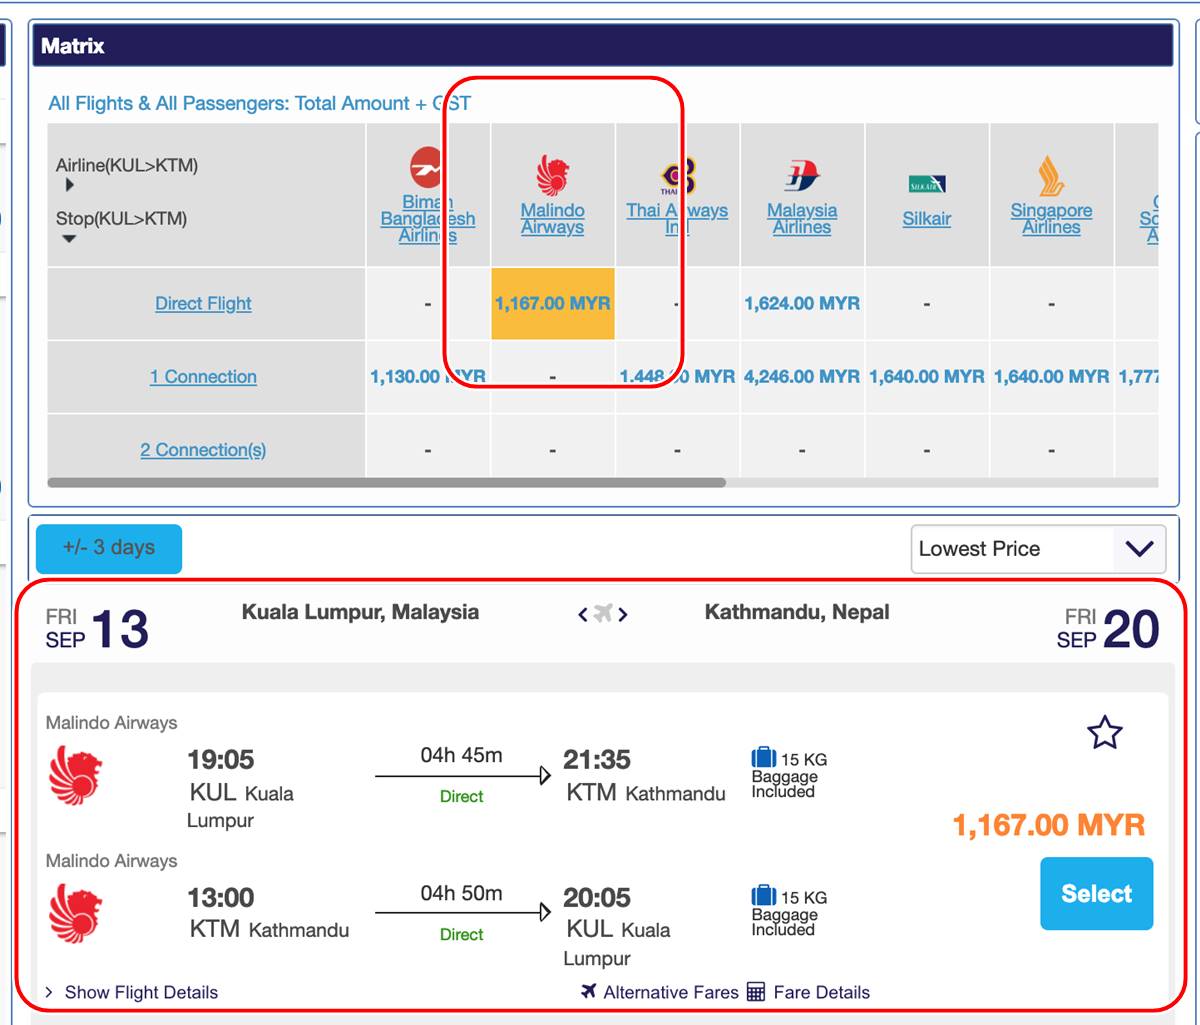Click the 19:05 departure time

(x=221, y=760)
